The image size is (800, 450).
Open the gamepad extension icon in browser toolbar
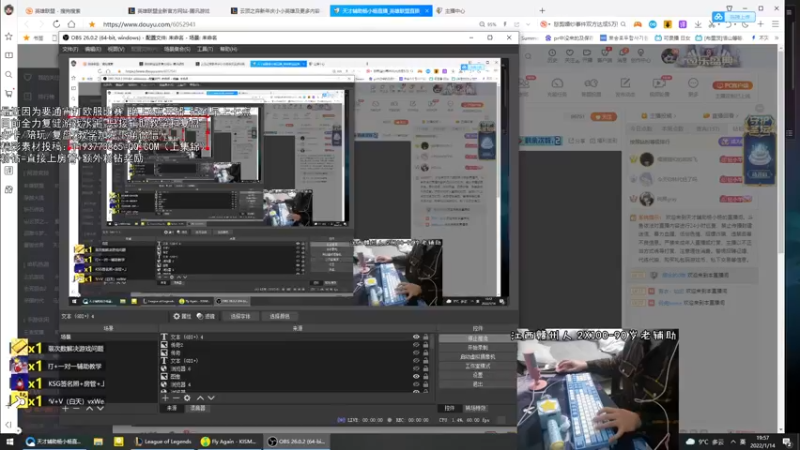(x=638, y=24)
